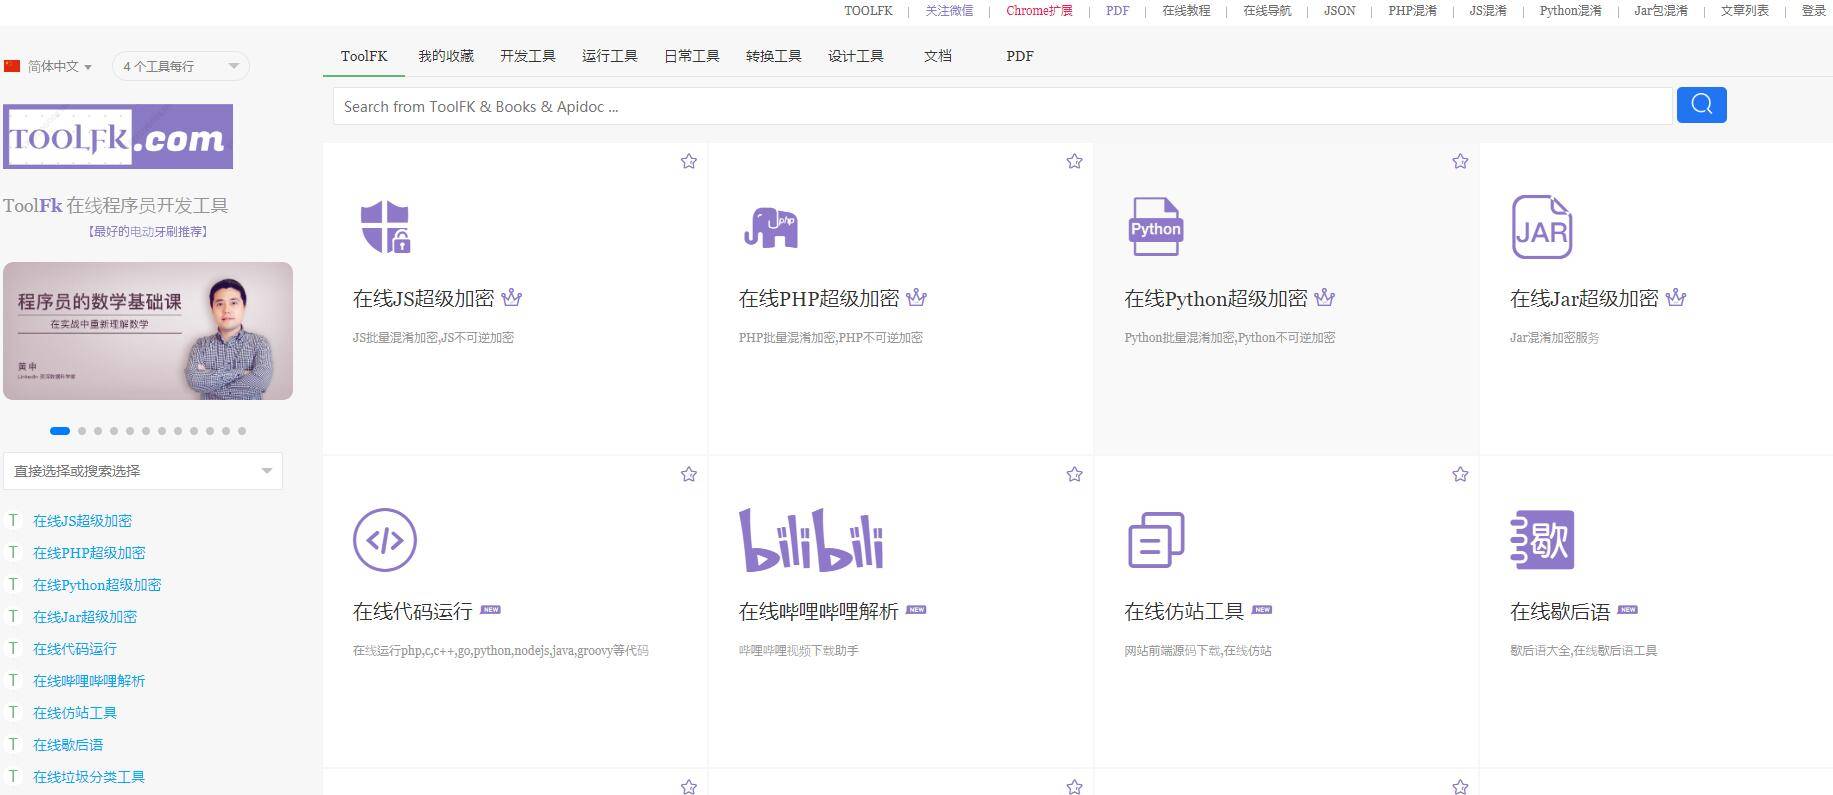Select the first carousel indicator dot
The height and width of the screenshot is (795, 1833).
coord(60,431)
